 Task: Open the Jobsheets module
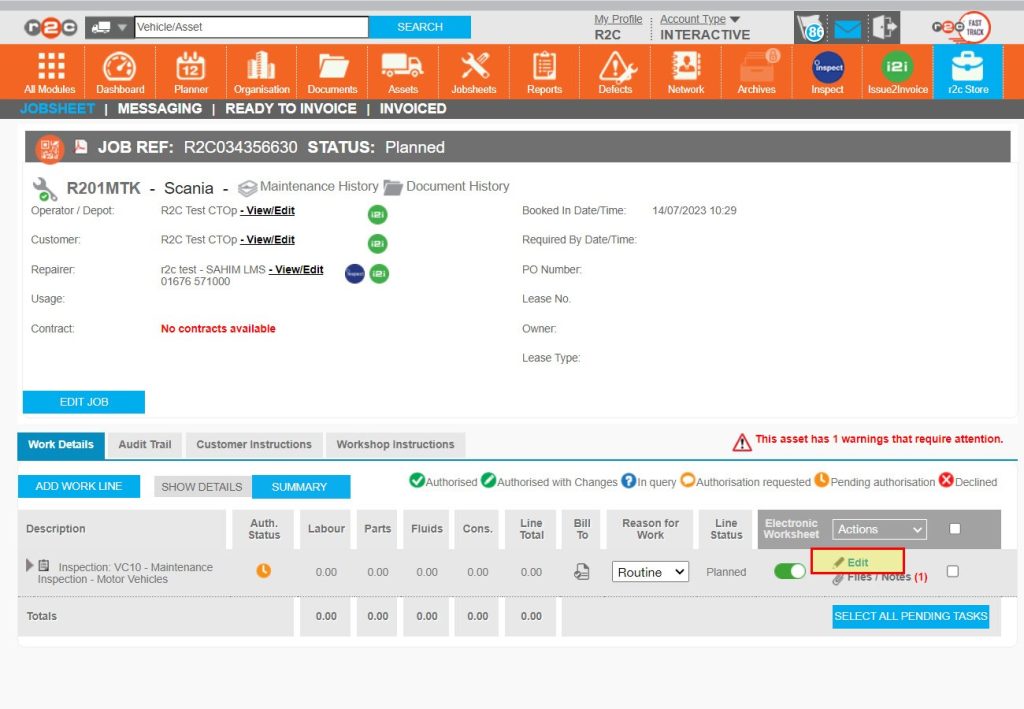(x=473, y=70)
